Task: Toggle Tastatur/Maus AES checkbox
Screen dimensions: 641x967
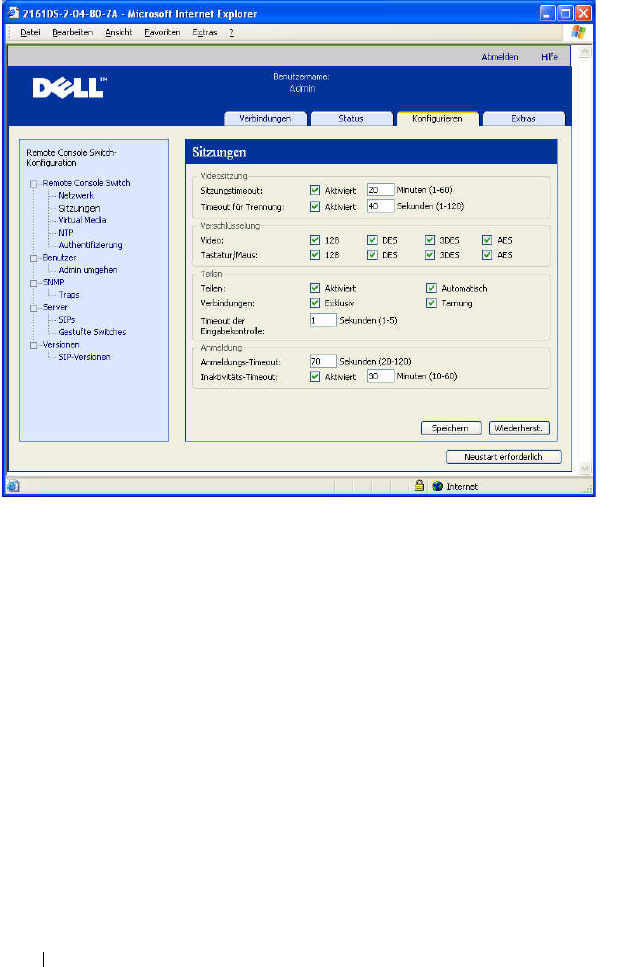Action: coord(487,255)
